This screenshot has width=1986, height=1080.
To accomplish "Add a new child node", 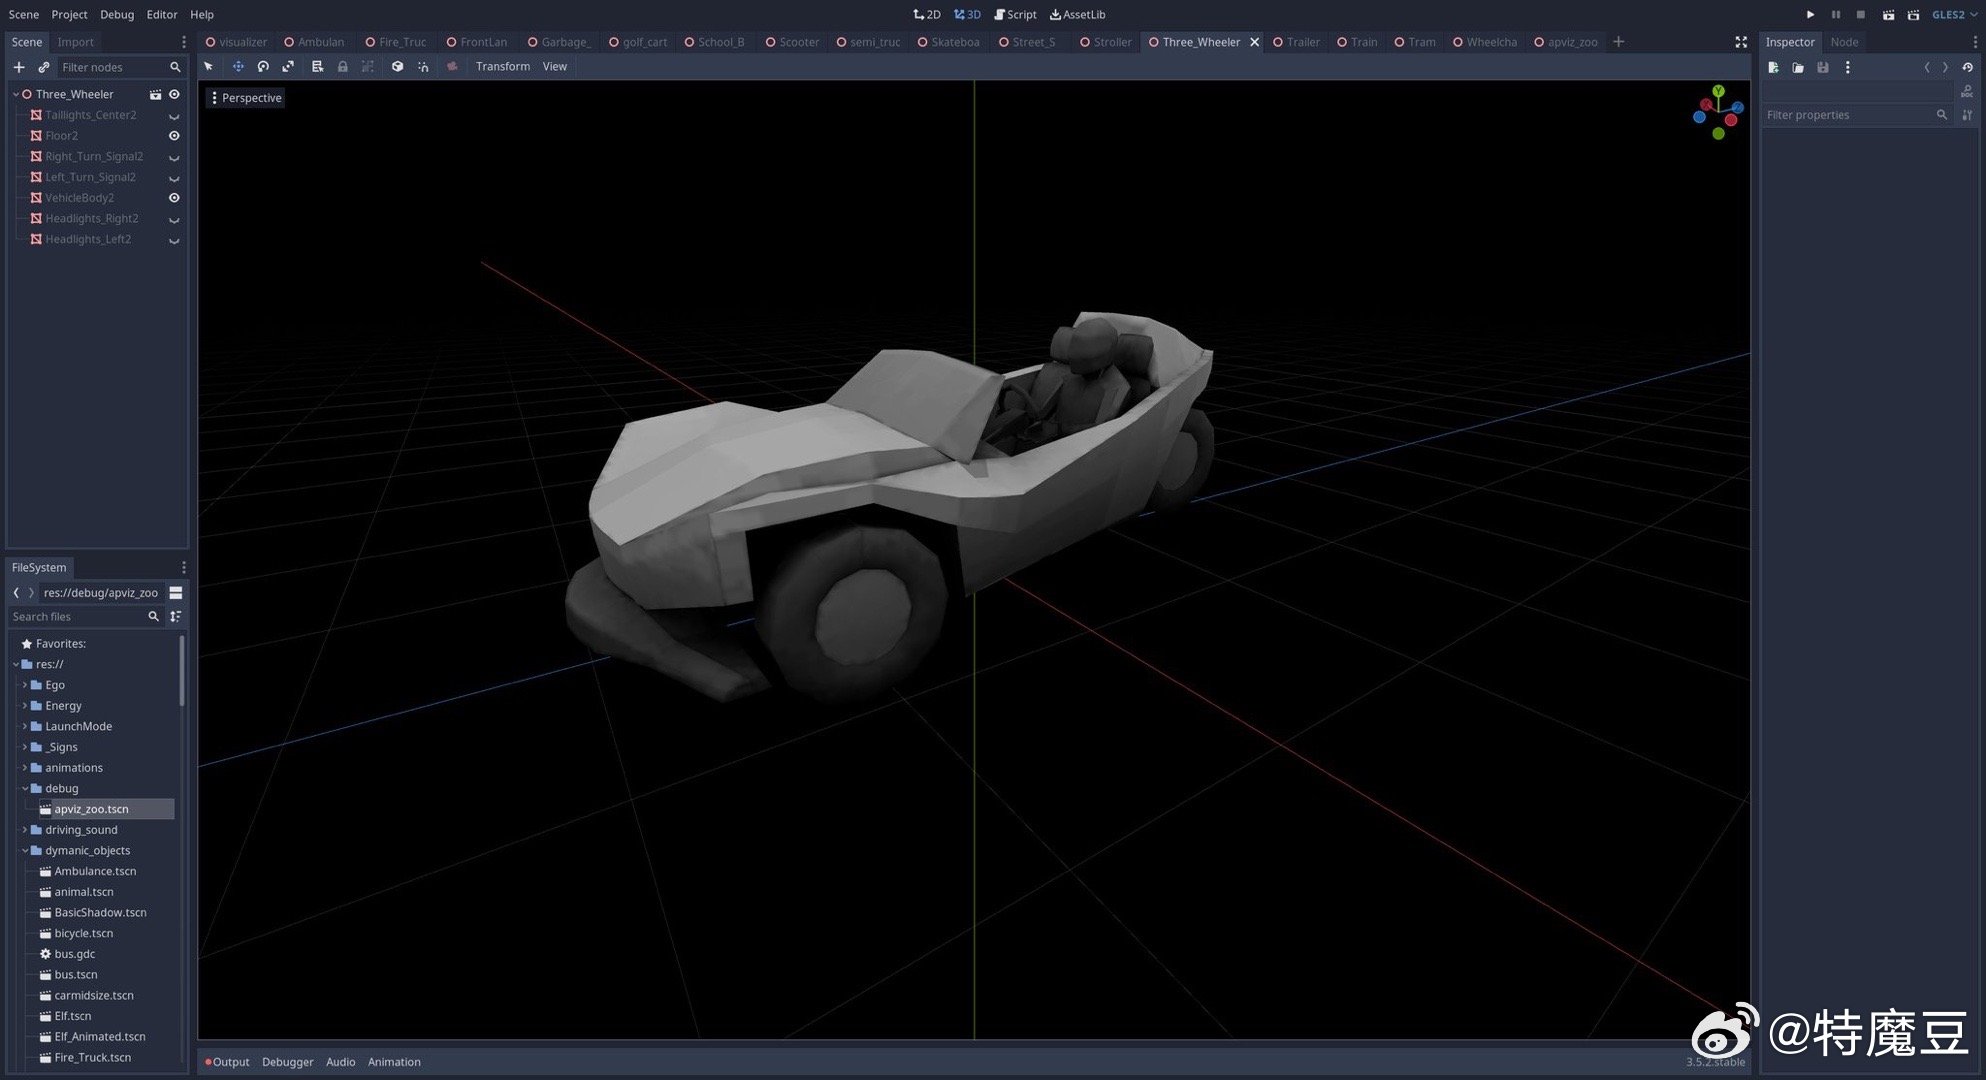I will [19, 67].
